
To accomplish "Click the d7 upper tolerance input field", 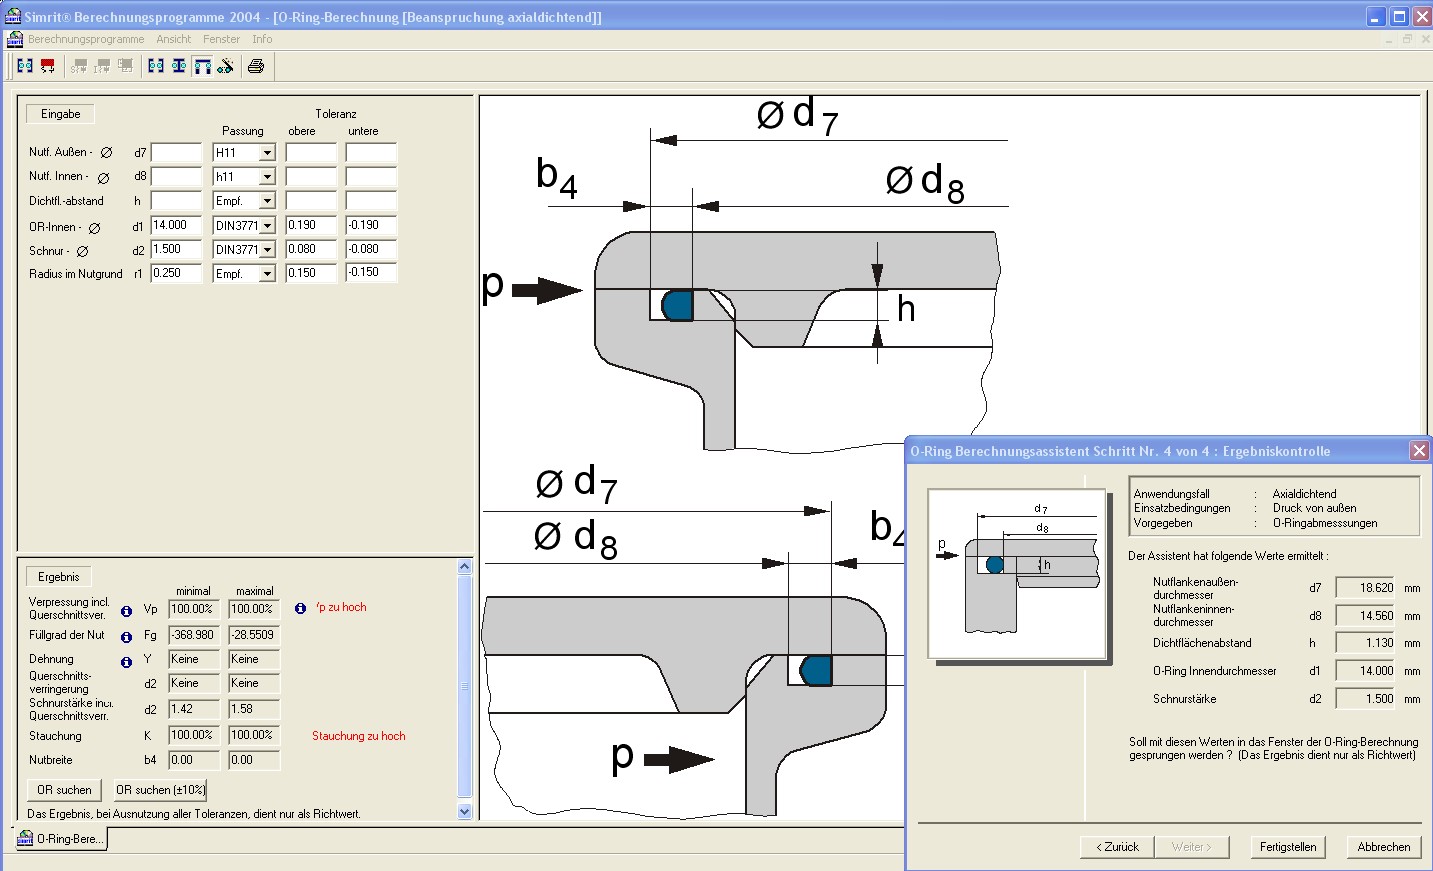I will [x=311, y=153].
